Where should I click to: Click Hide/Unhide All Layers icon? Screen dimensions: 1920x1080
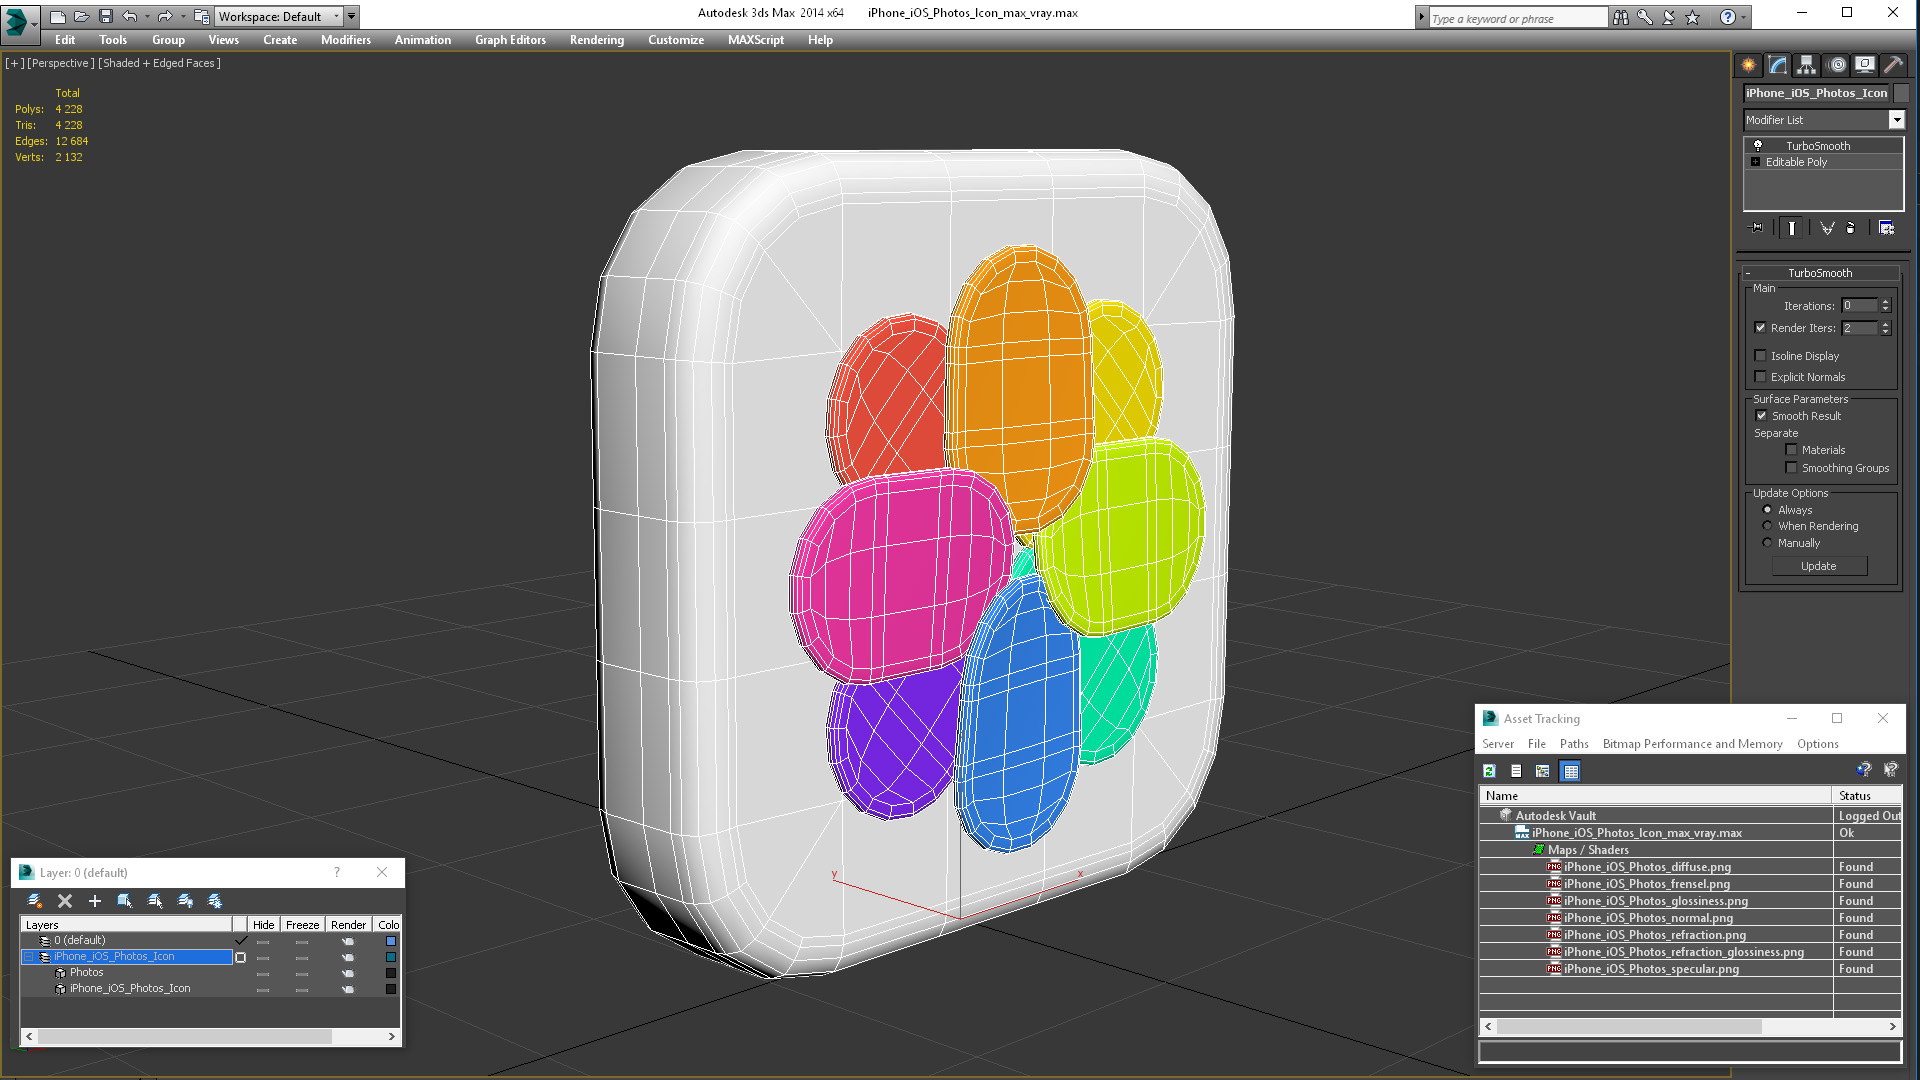coord(185,901)
